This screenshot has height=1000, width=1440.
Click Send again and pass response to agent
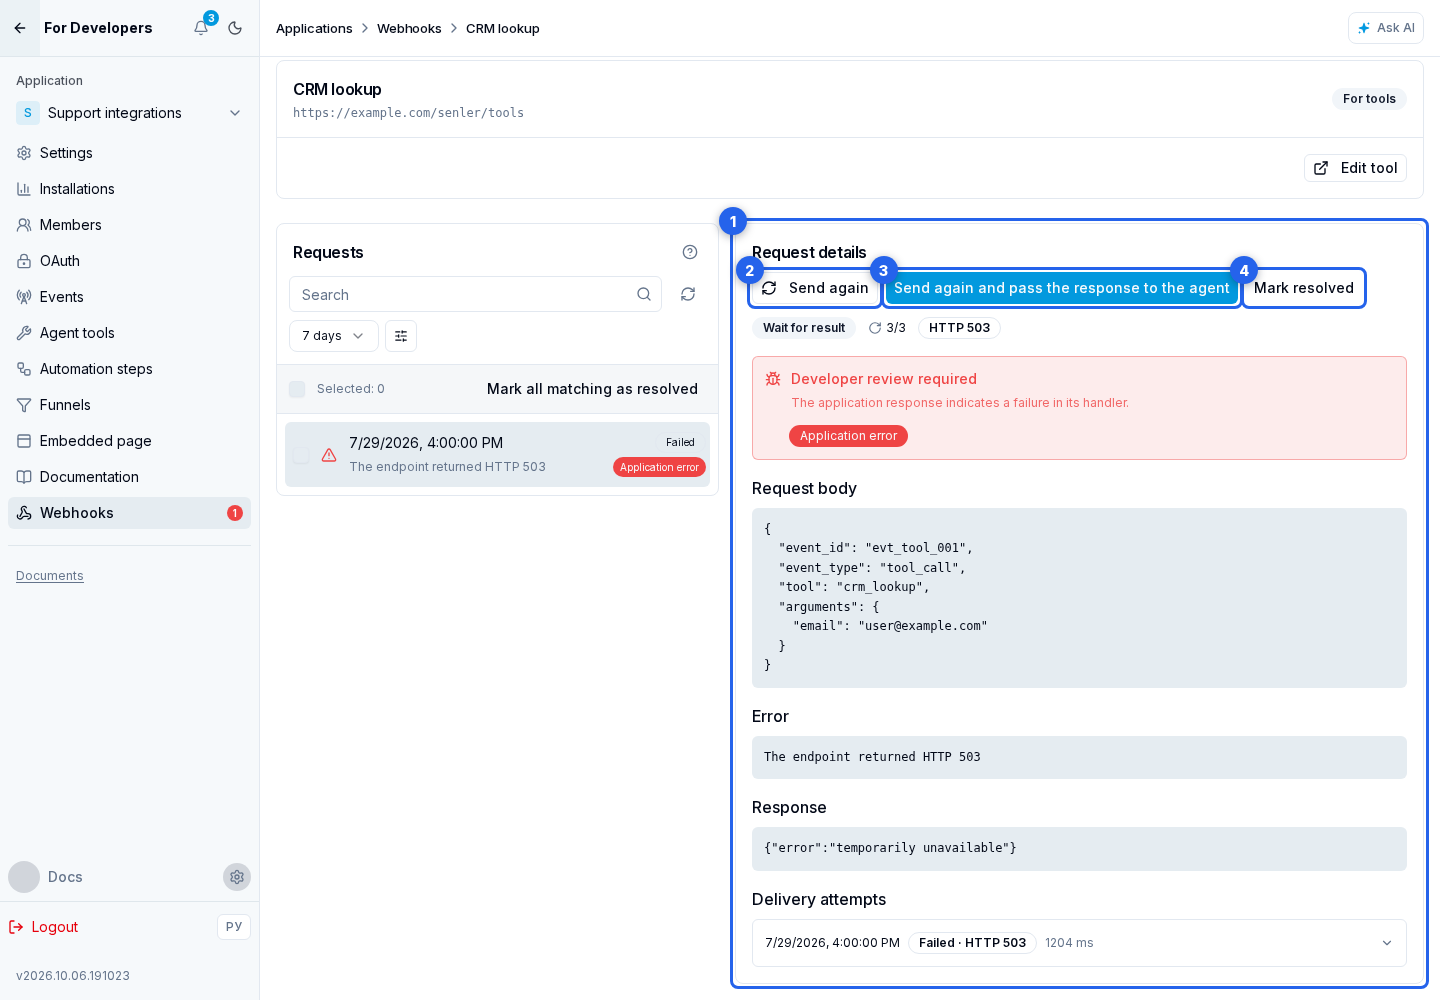[x=1061, y=288]
